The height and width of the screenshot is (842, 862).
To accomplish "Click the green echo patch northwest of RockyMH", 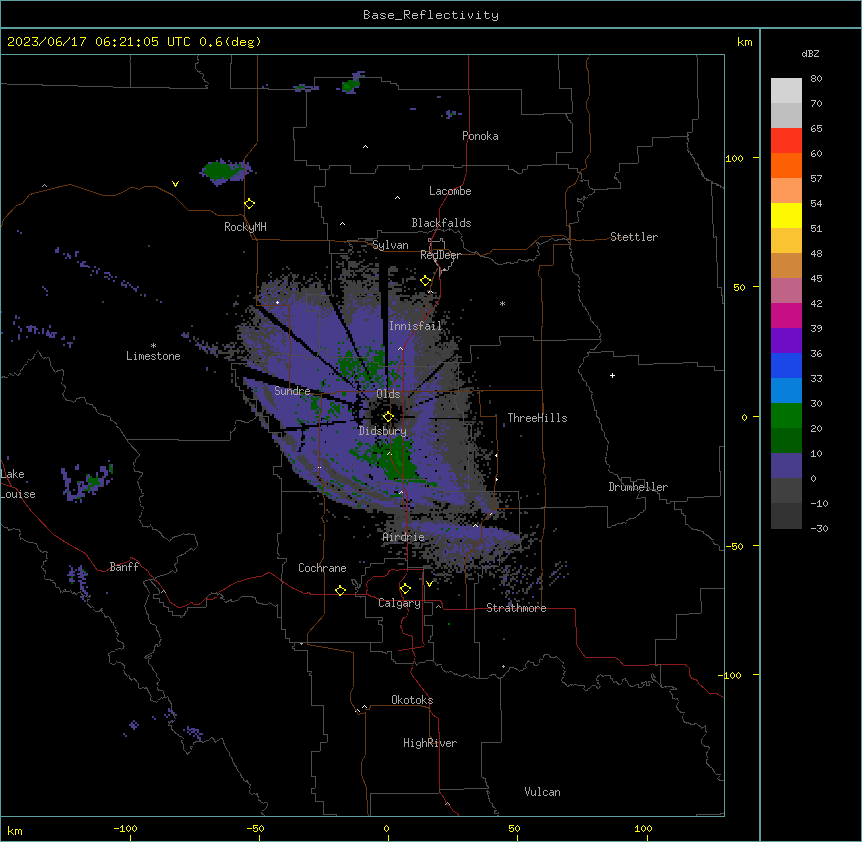I will tap(224, 171).
